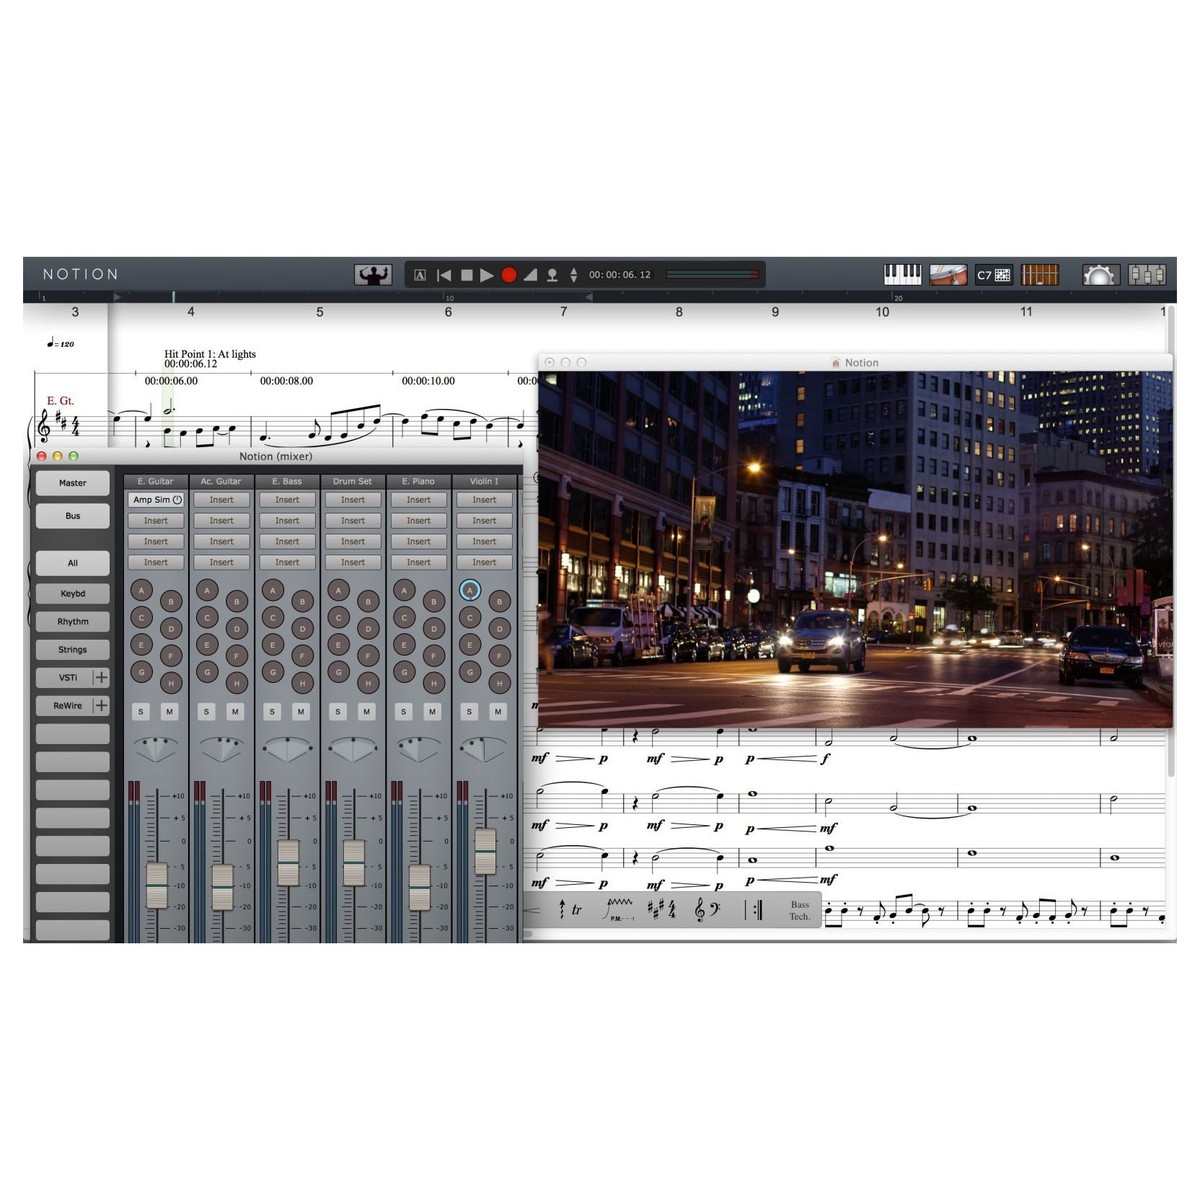Filter mixer to Keybd channels

[x=73, y=594]
